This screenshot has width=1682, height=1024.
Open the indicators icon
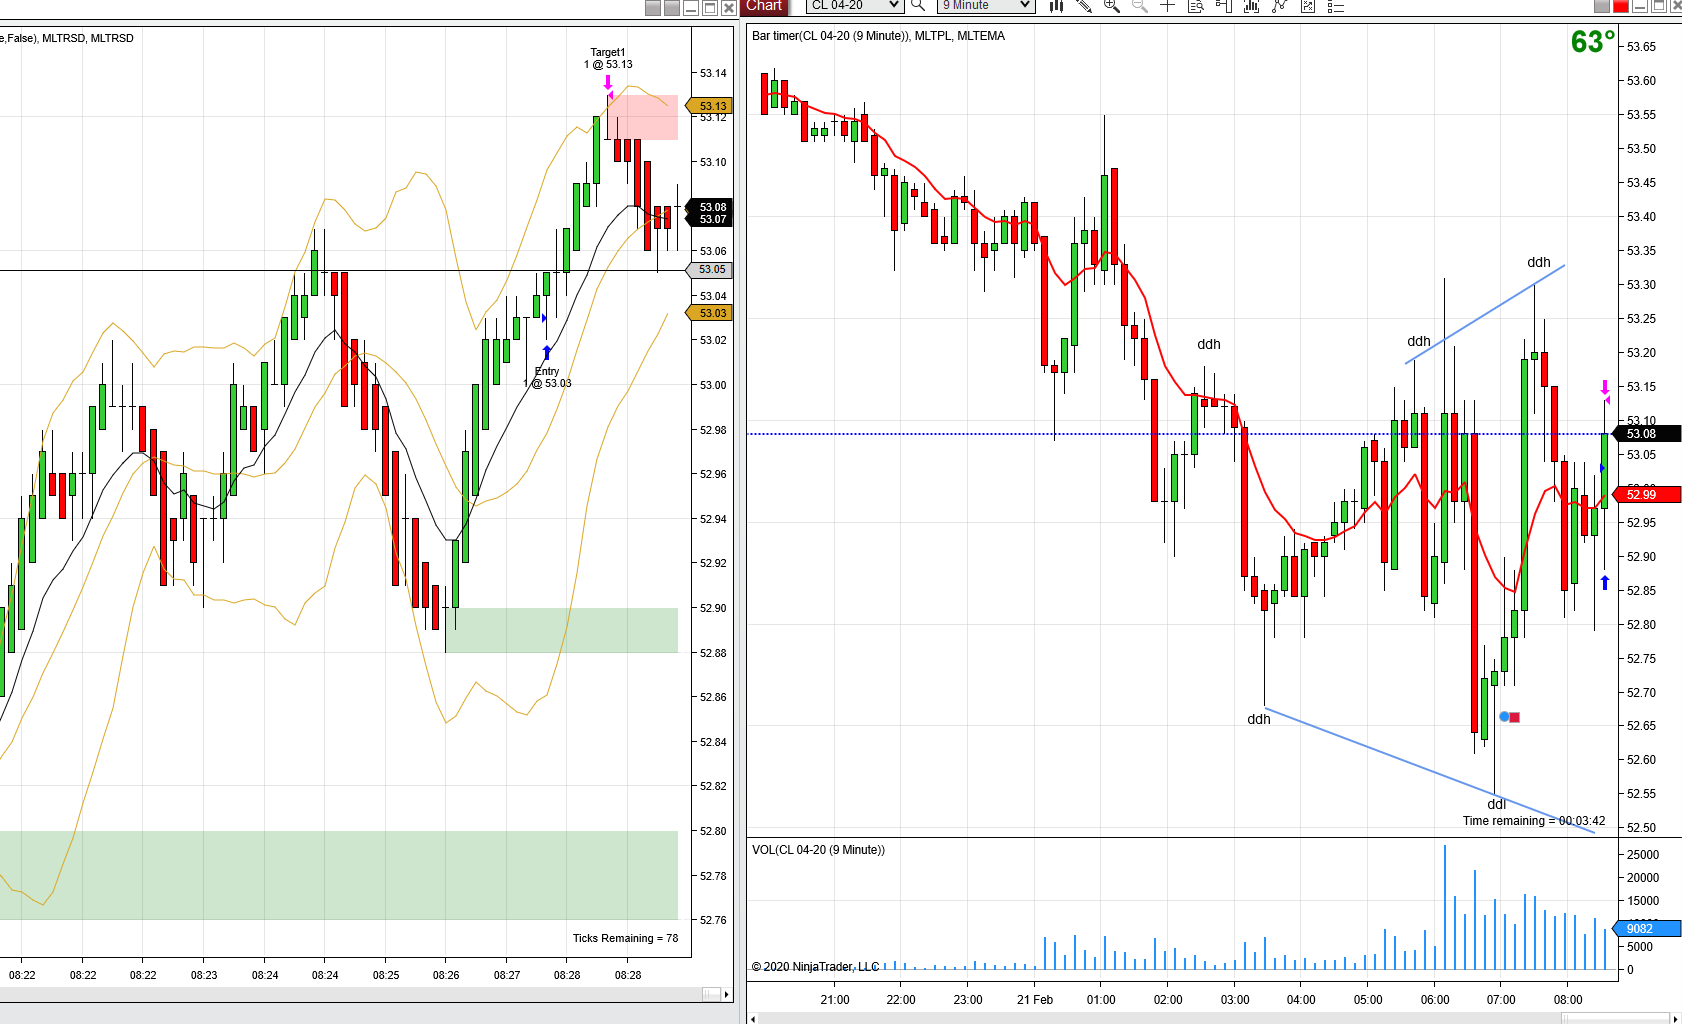pos(1279,6)
